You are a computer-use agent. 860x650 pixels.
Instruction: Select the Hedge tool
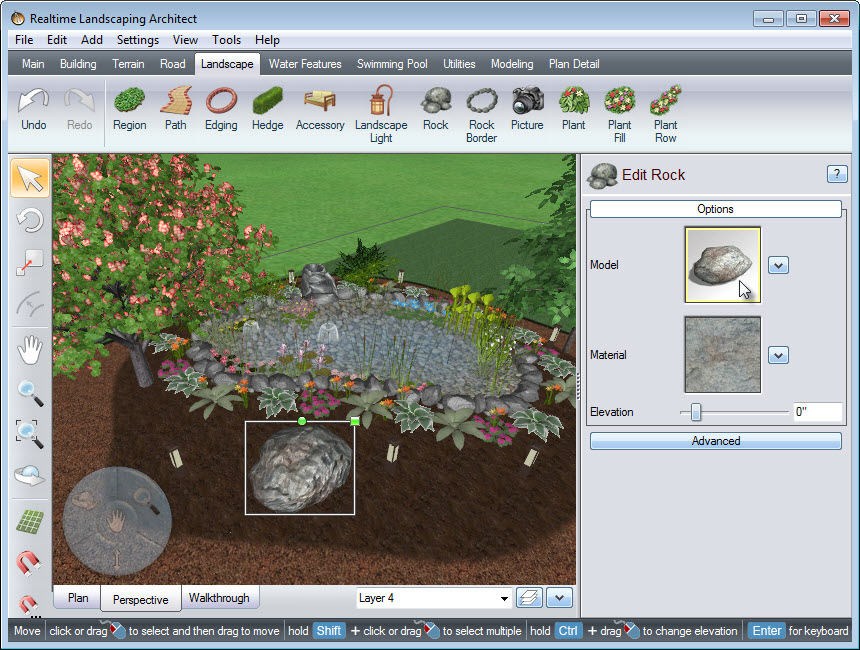[268, 109]
